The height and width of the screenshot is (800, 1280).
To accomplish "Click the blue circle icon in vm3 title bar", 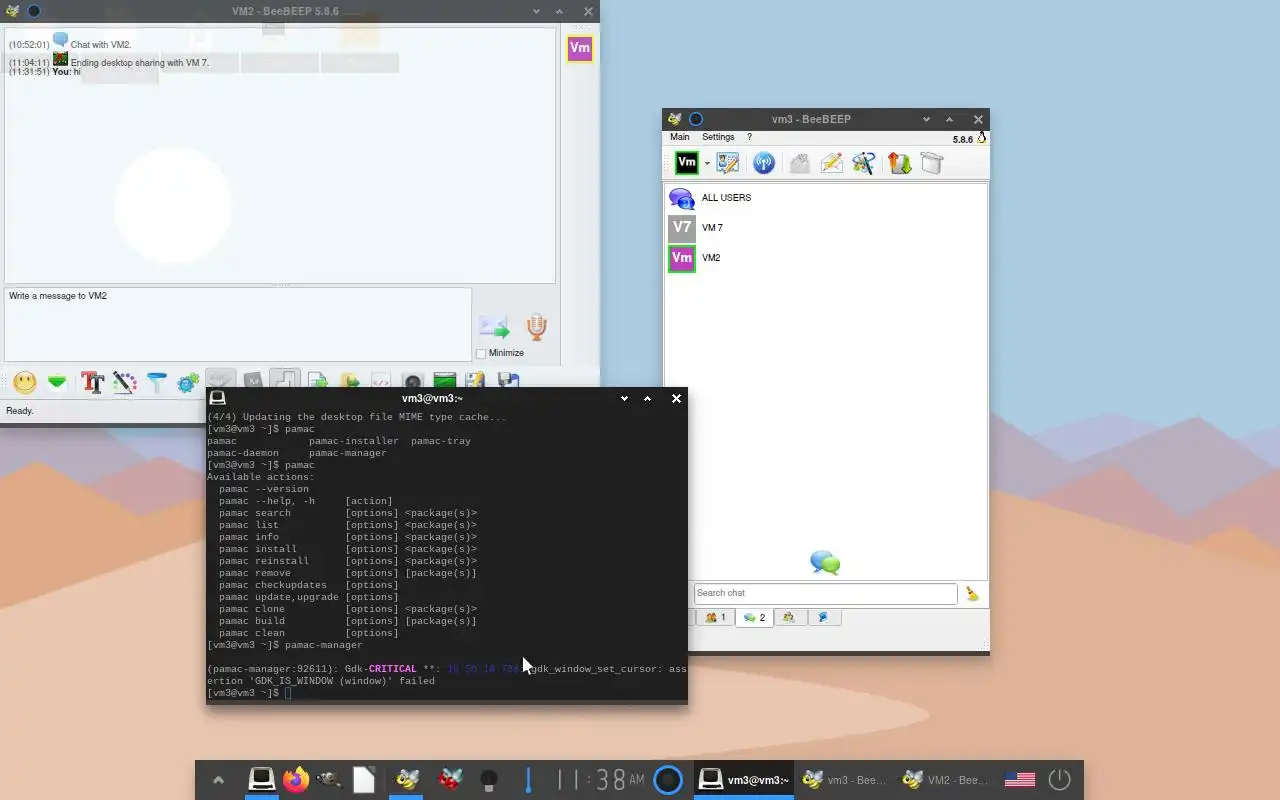I will [696, 119].
